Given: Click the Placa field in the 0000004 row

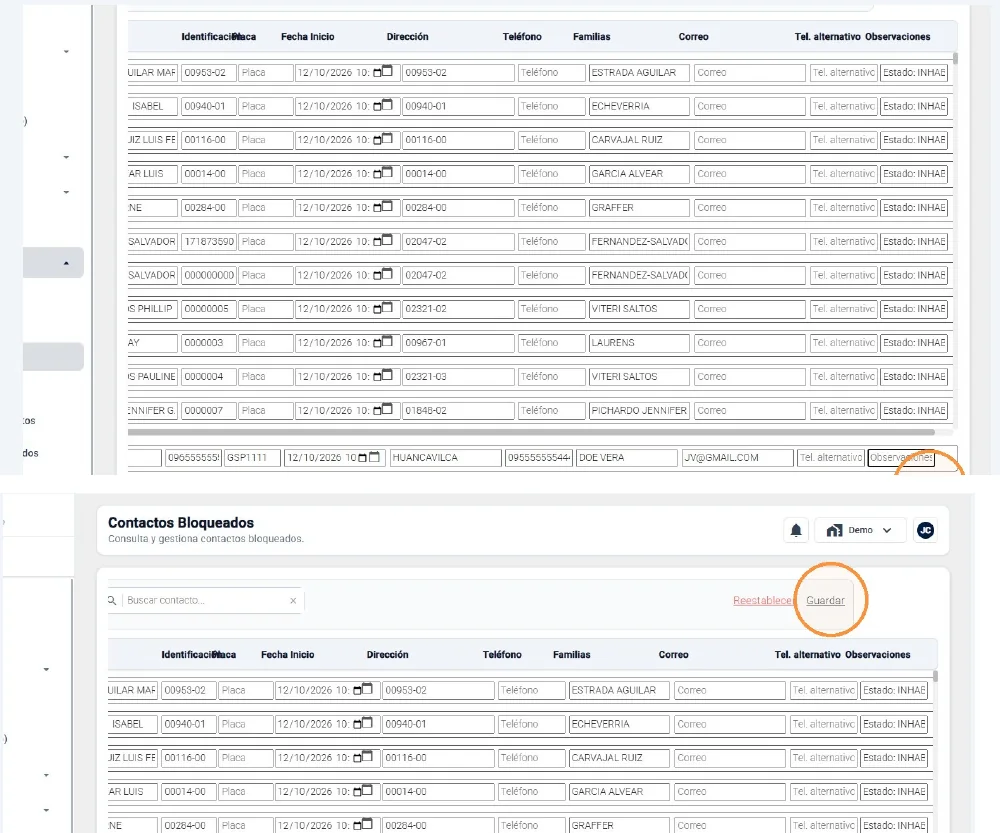Looking at the screenshot, I should [265, 376].
